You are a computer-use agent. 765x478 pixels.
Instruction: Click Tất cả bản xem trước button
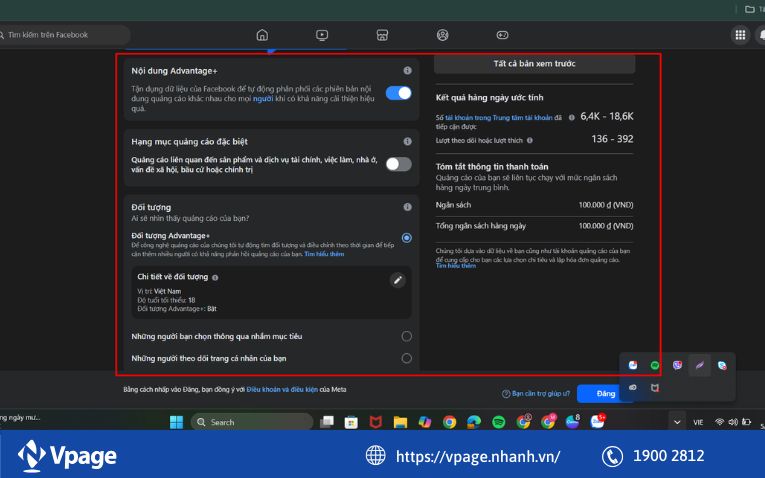tap(534, 63)
